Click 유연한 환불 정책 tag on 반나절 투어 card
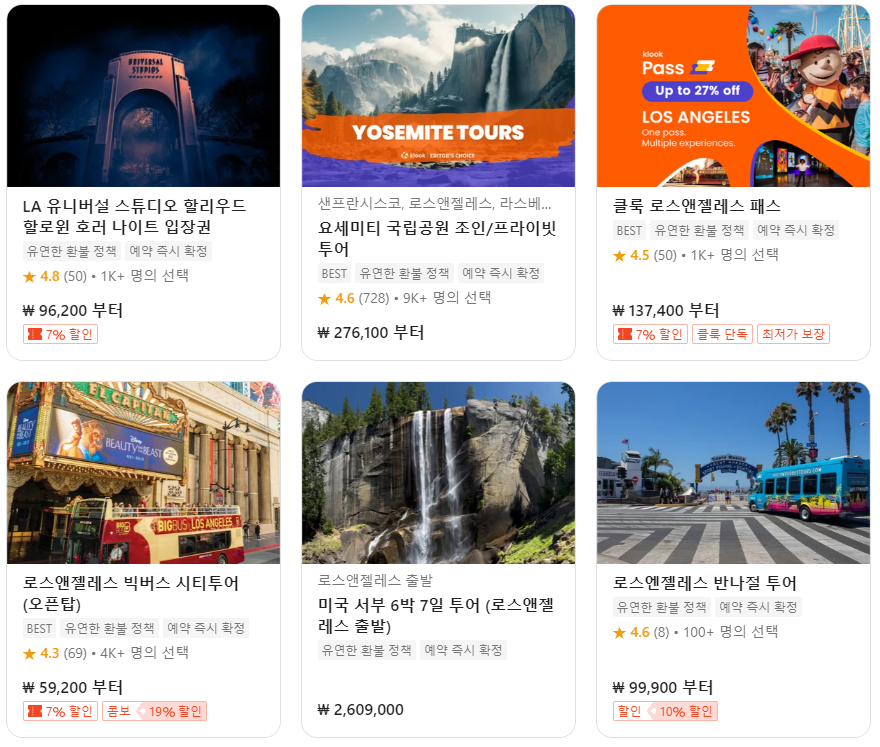Image resolution: width=880 pixels, height=747 pixels. click(662, 607)
